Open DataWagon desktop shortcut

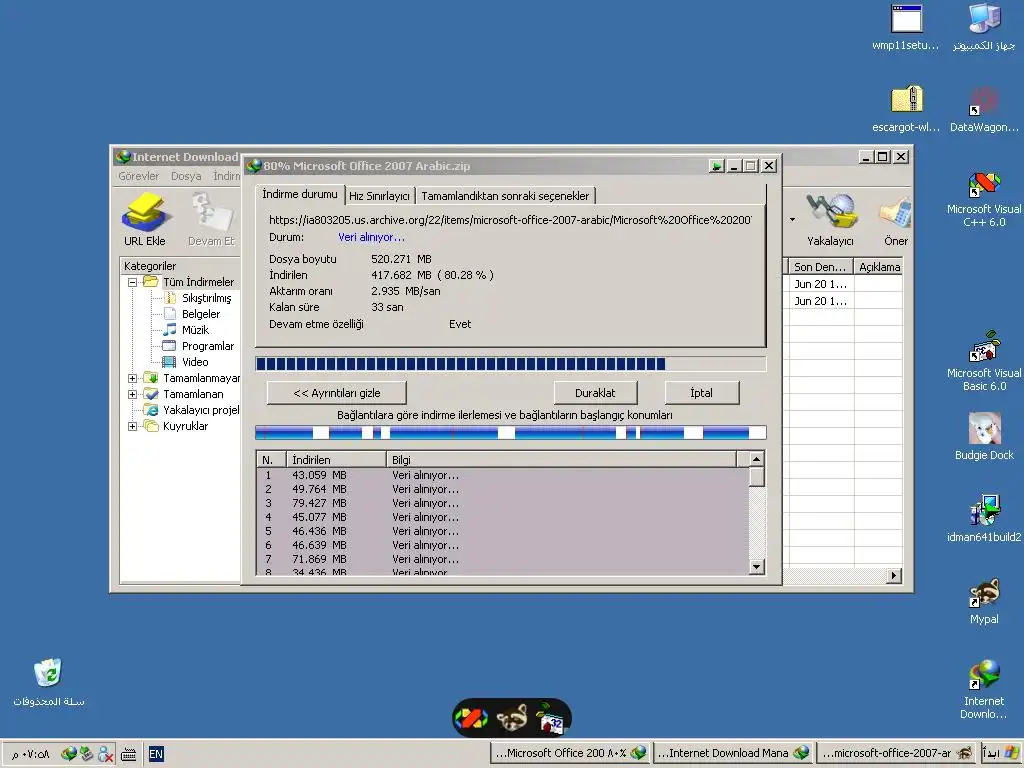click(984, 109)
